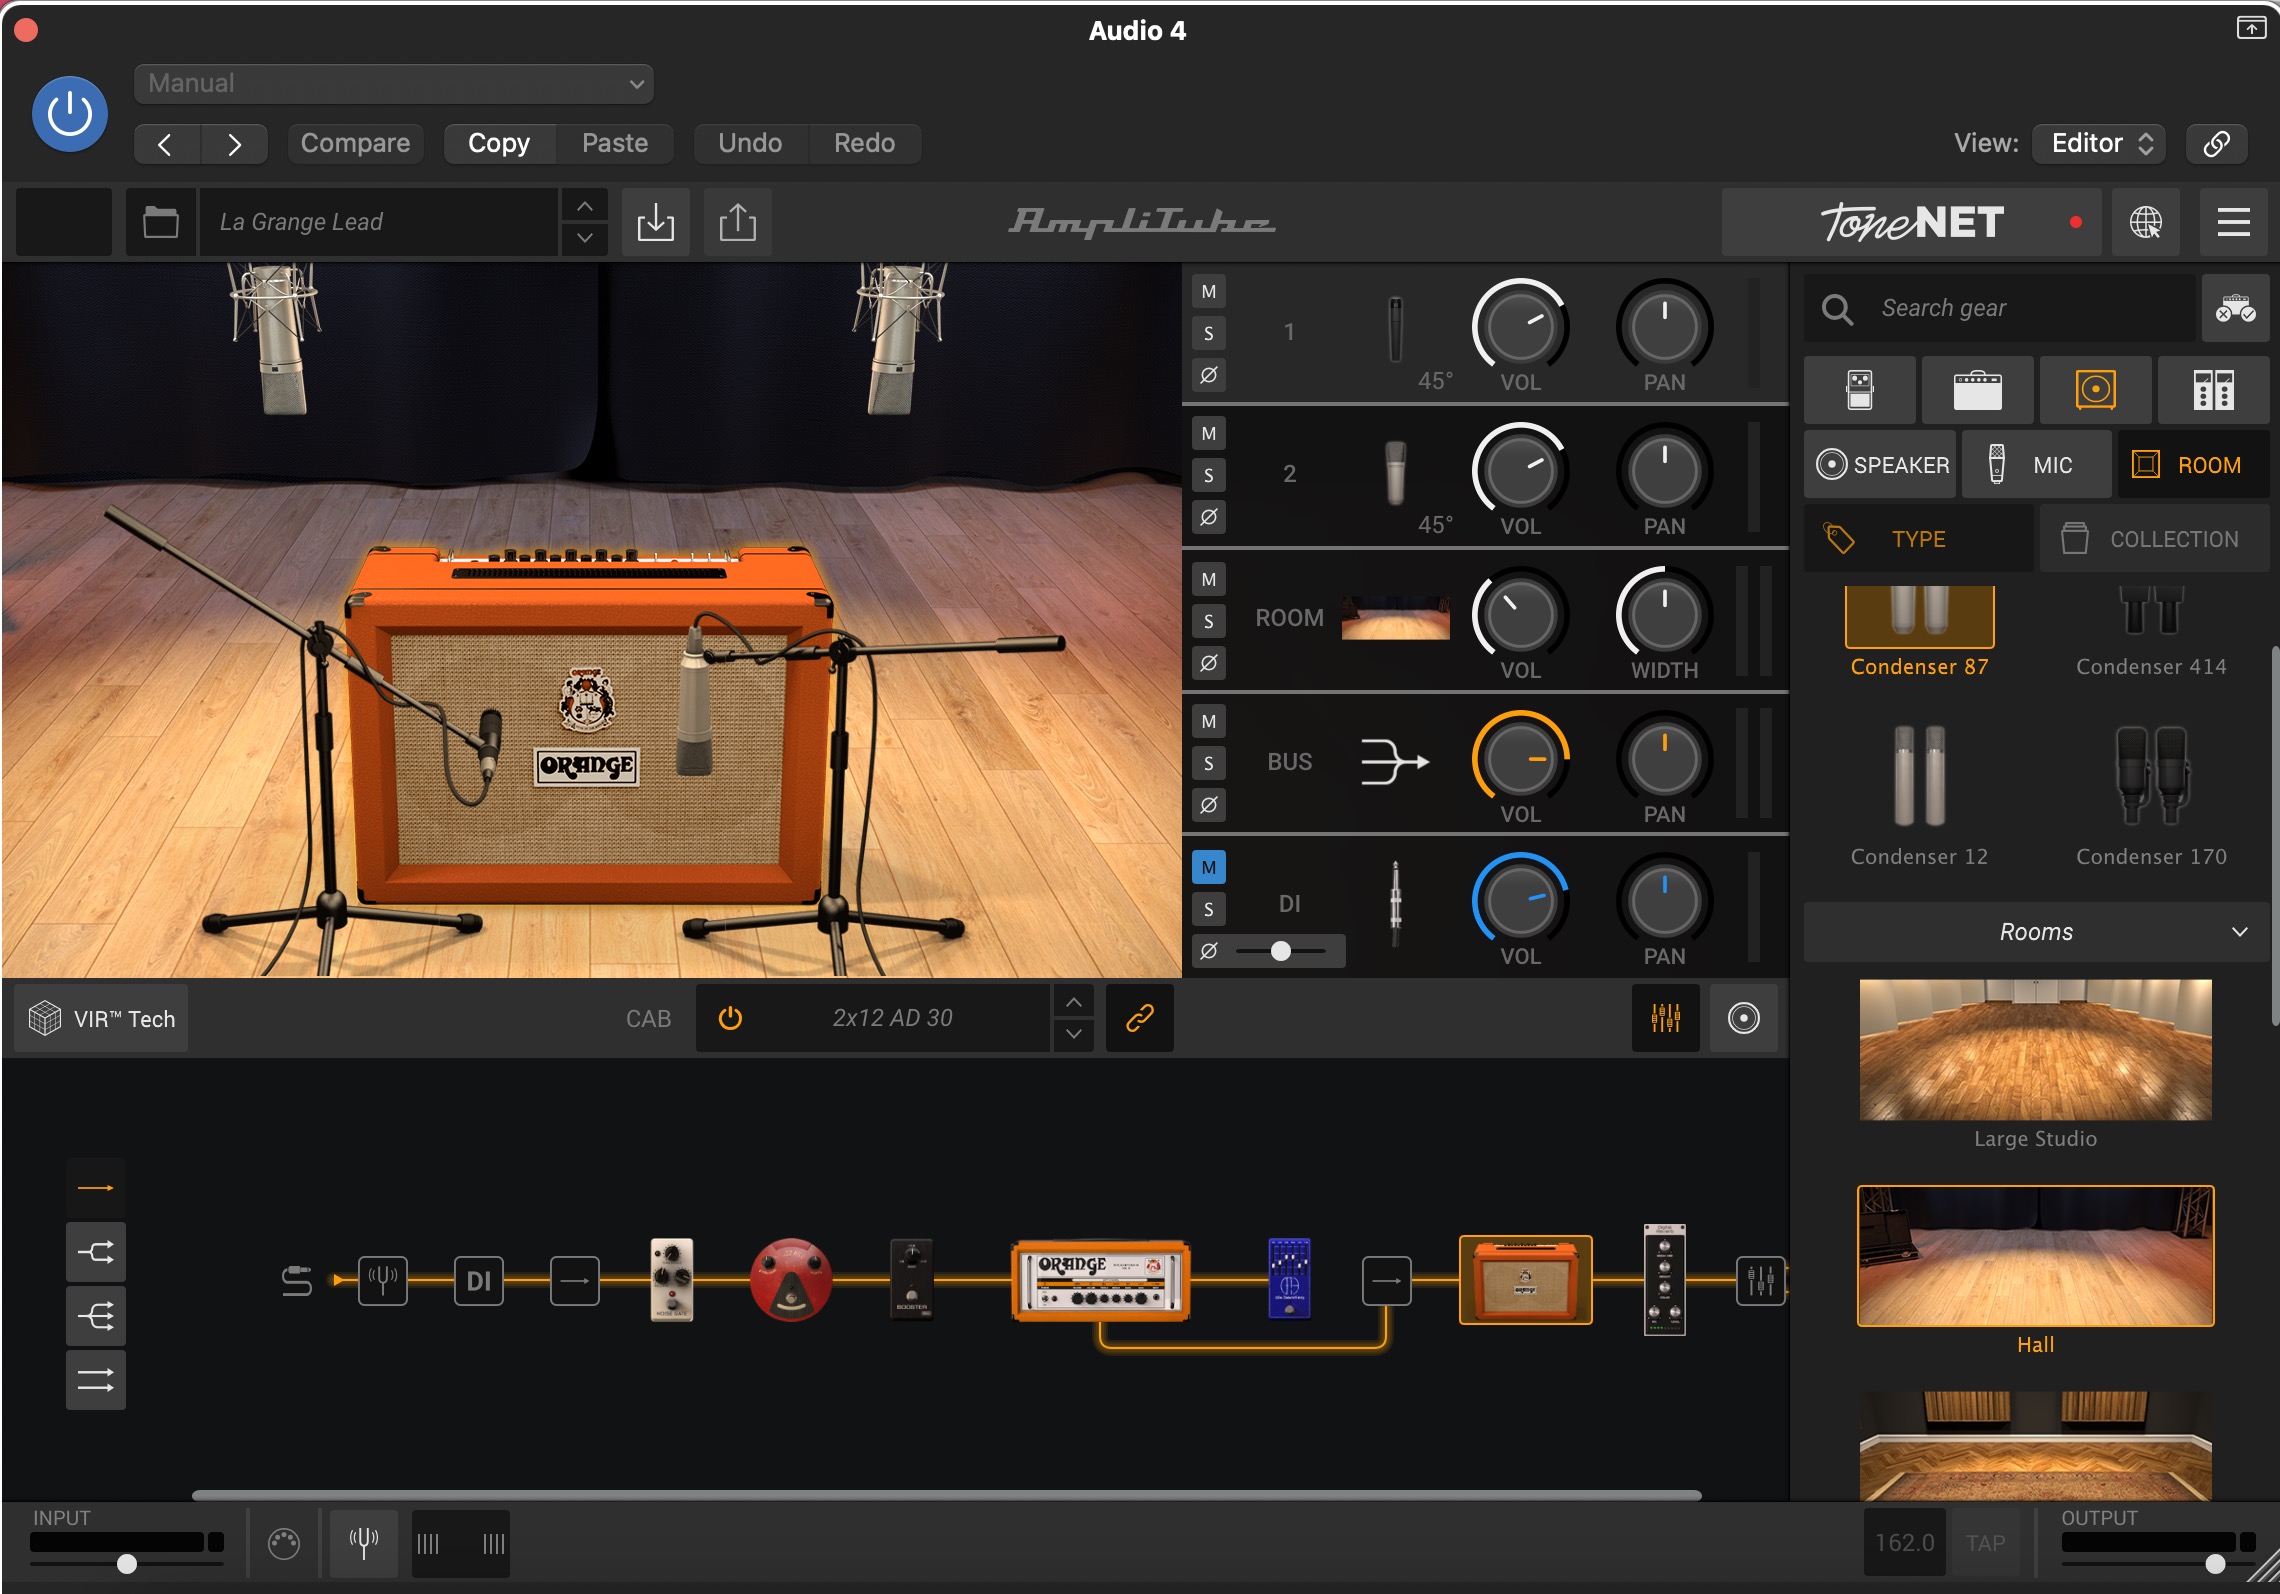This screenshot has width=2280, height=1594.
Task: Click the plugin link chain icon
Action: pyautogui.click(x=2216, y=143)
